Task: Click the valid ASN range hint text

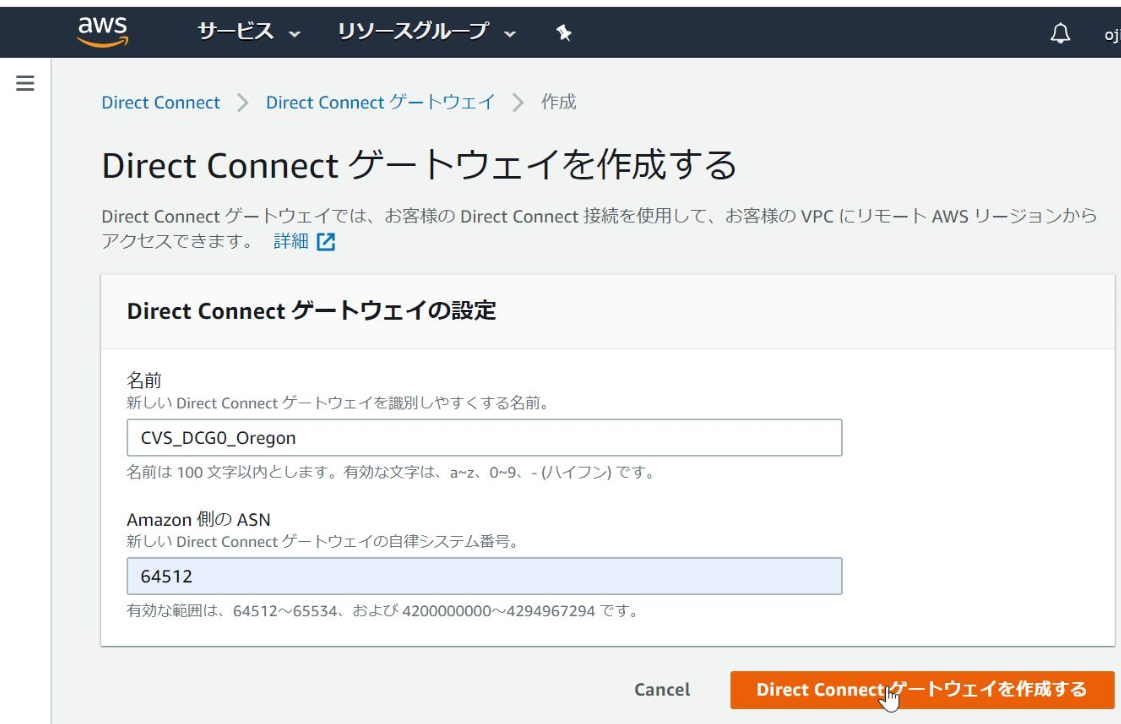Action: click(x=382, y=611)
